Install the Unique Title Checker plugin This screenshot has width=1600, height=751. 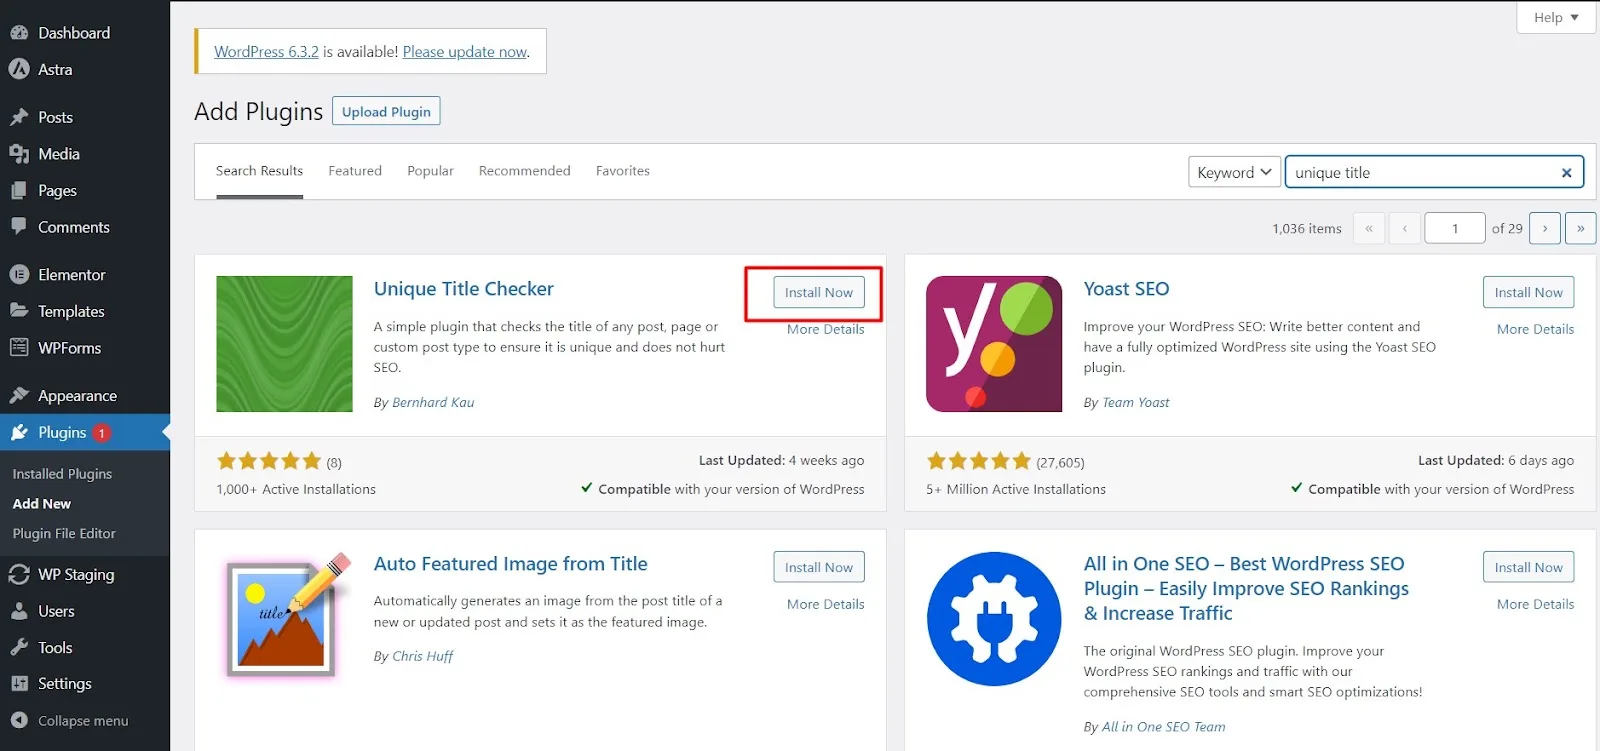818,292
